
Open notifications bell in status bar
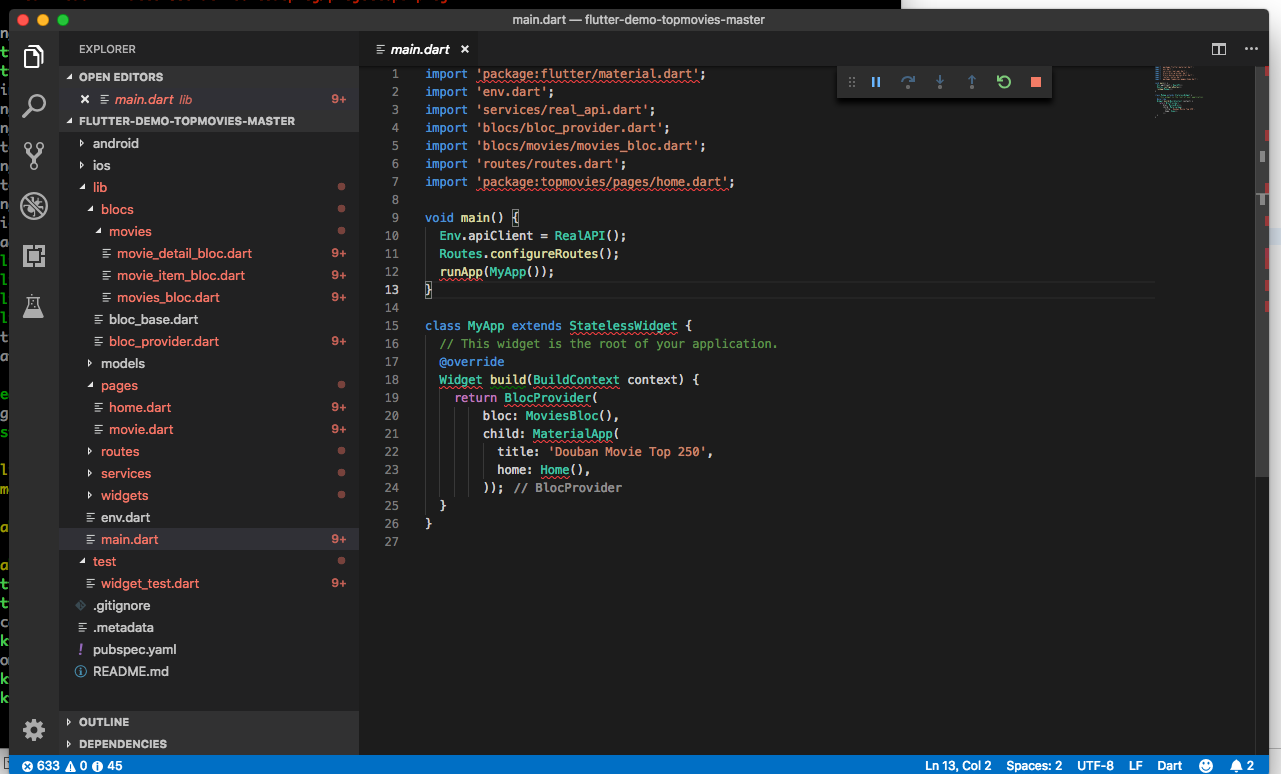click(1242, 765)
